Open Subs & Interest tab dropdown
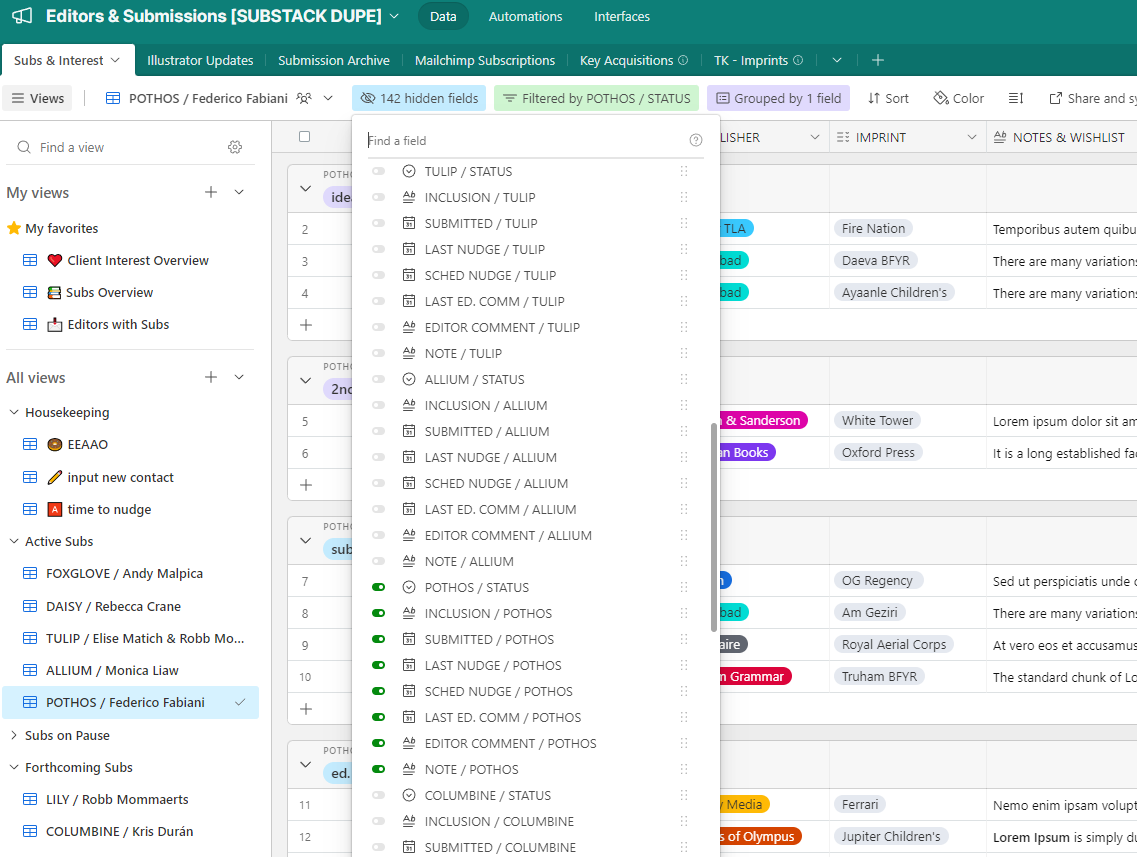1137x857 pixels. pyautogui.click(x=115, y=60)
